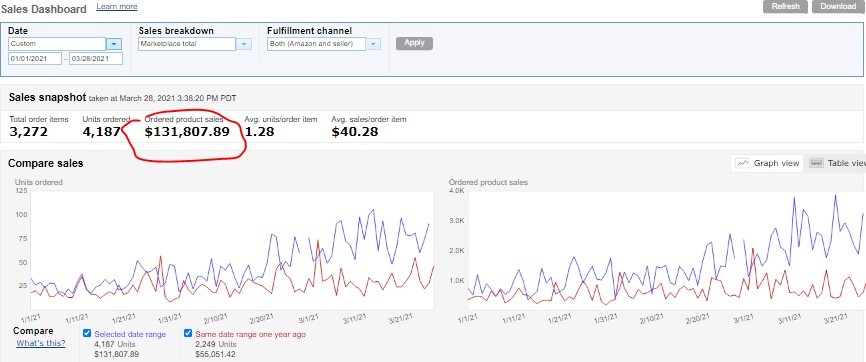
Task: Click the start date field 01/01/2021
Action: [x=35, y=59]
